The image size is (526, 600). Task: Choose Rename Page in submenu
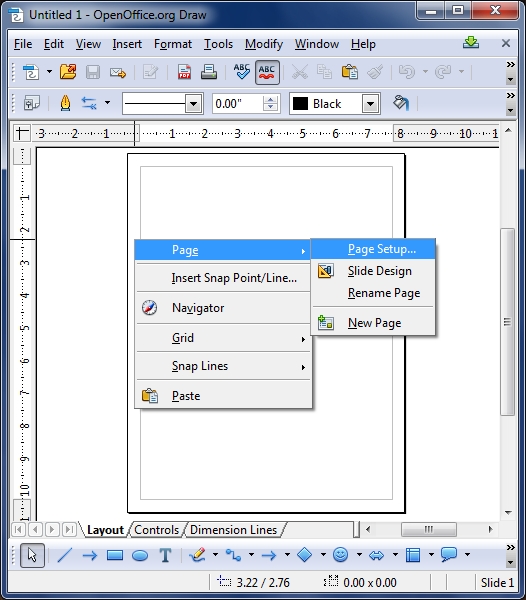coord(373,293)
